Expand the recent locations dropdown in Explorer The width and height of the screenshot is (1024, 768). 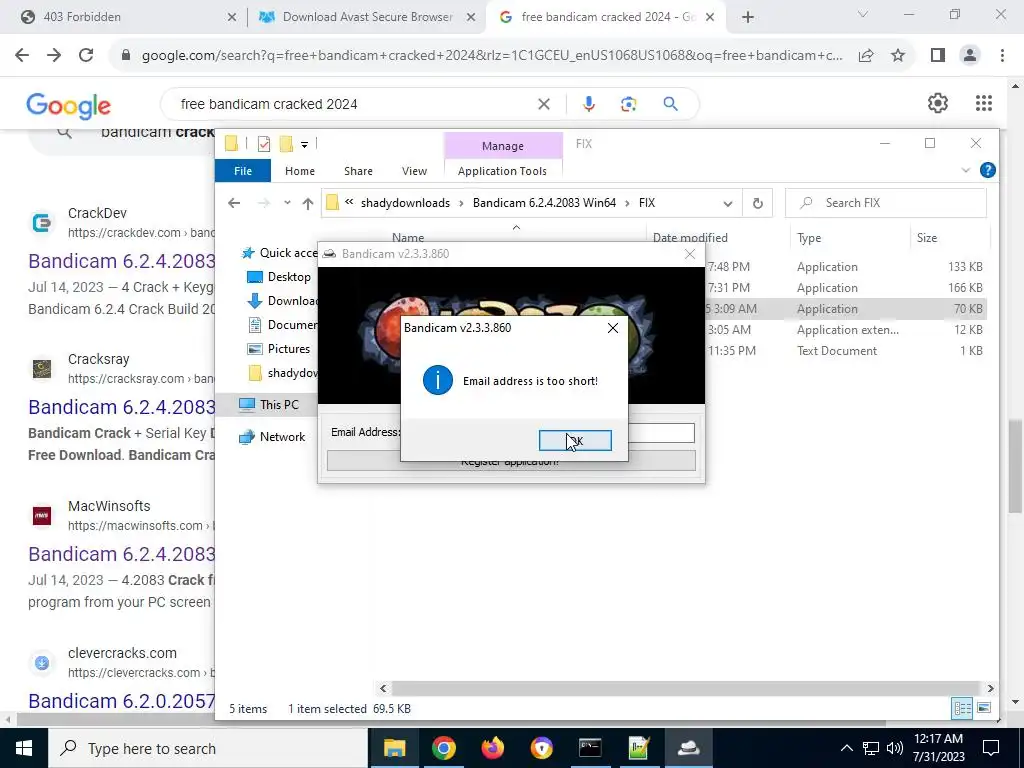287,203
